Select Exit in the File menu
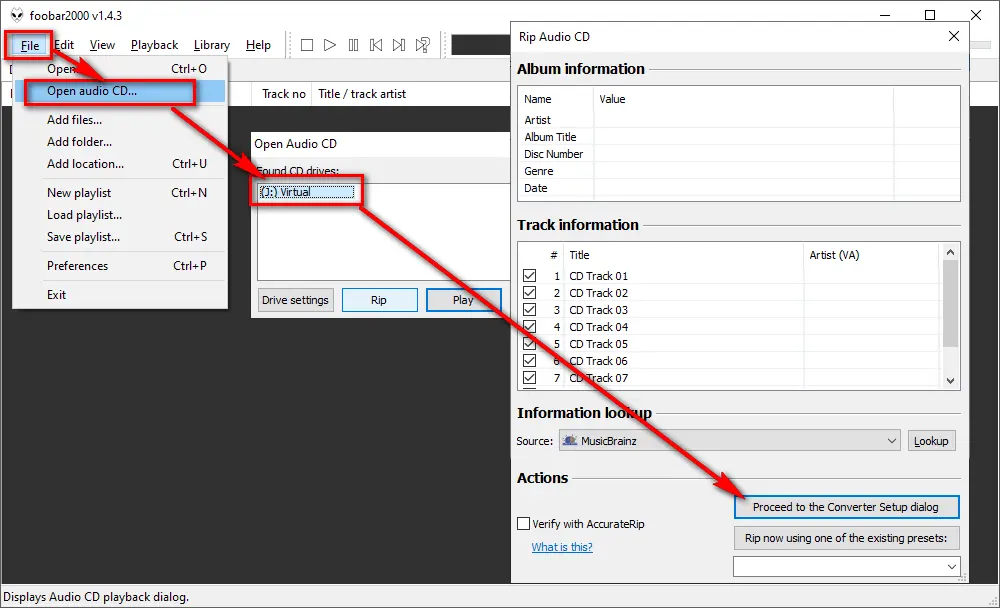Viewport: 1000px width, 608px height. (120, 295)
